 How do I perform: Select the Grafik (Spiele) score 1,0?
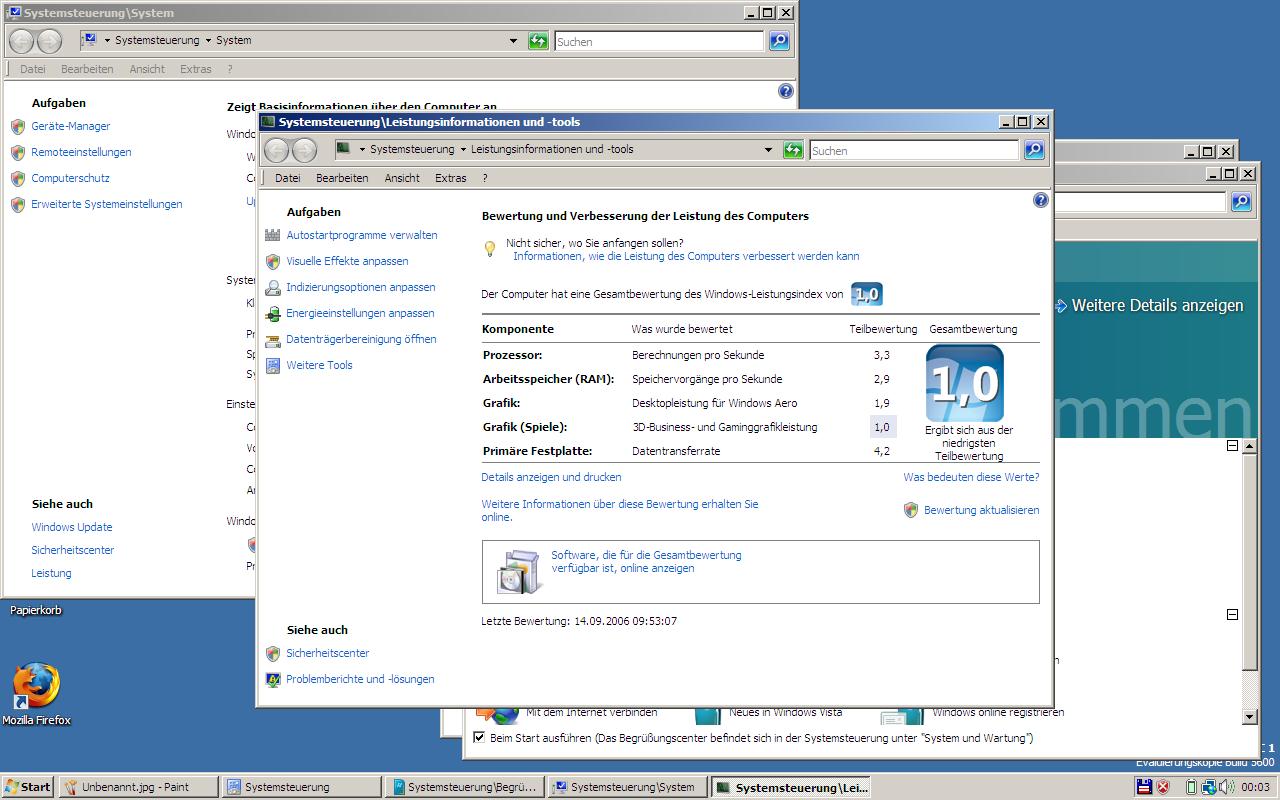point(882,427)
